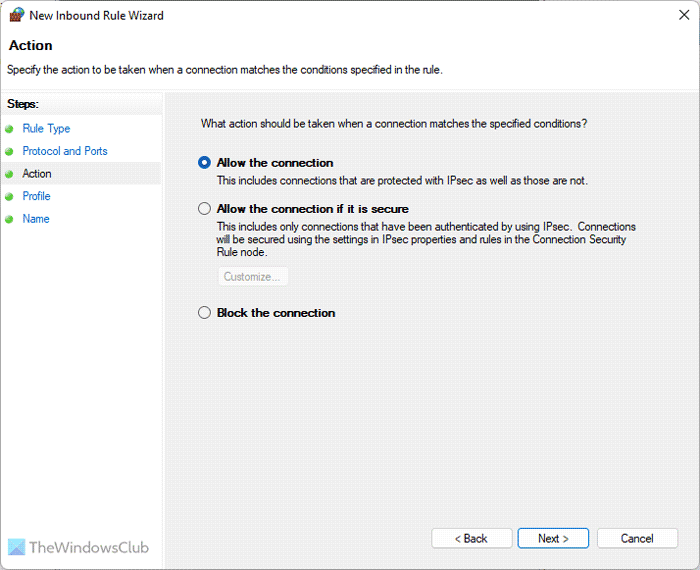Open the Protocol and Ports step
The image size is (700, 570).
point(65,151)
